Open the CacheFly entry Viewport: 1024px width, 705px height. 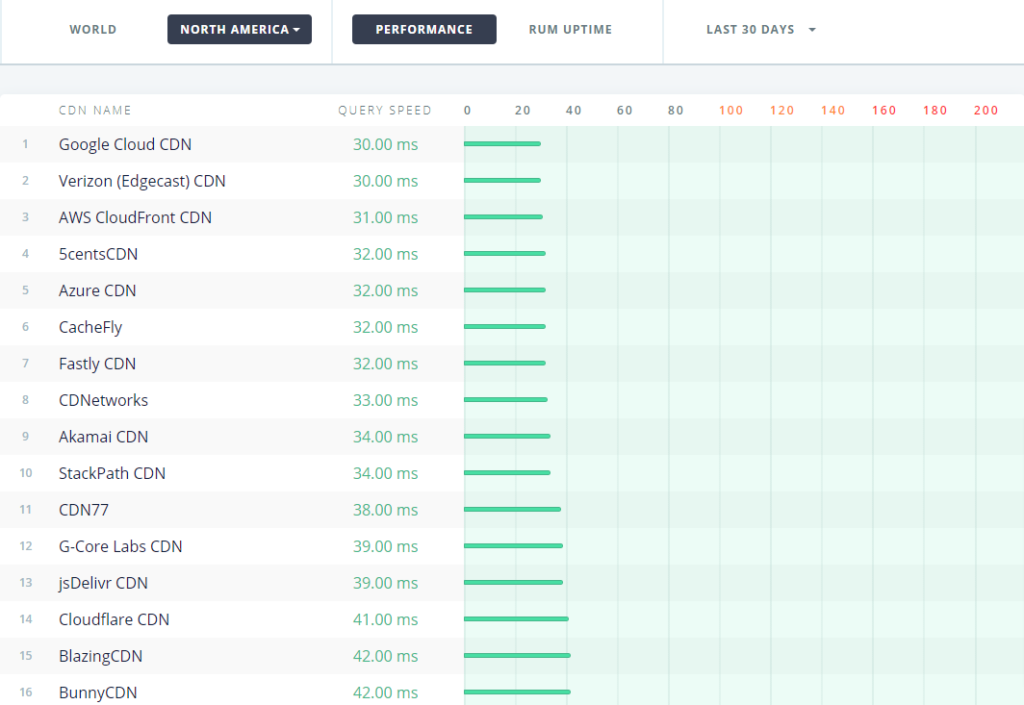[x=90, y=327]
